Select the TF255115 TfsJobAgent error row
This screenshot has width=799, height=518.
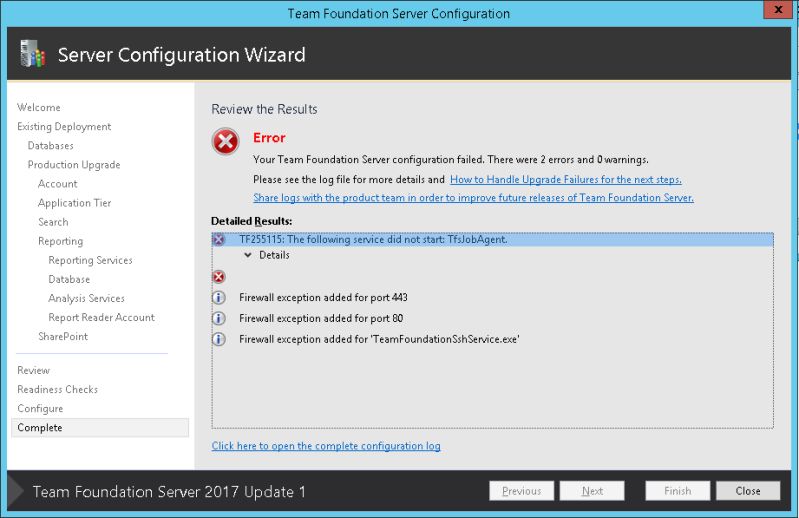493,239
